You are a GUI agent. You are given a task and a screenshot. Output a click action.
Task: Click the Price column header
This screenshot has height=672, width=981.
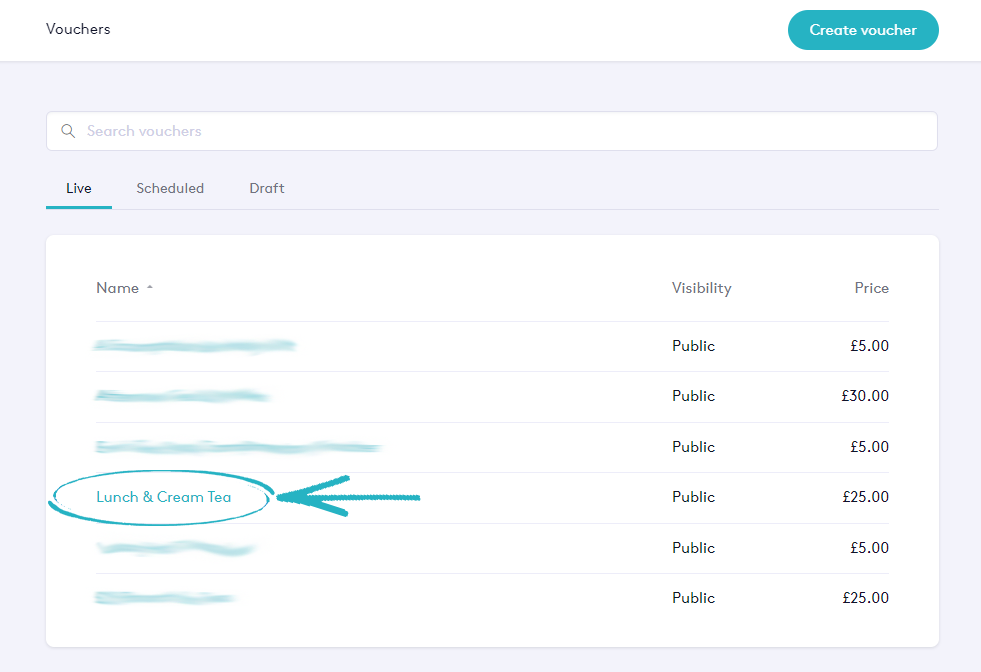[871, 288]
